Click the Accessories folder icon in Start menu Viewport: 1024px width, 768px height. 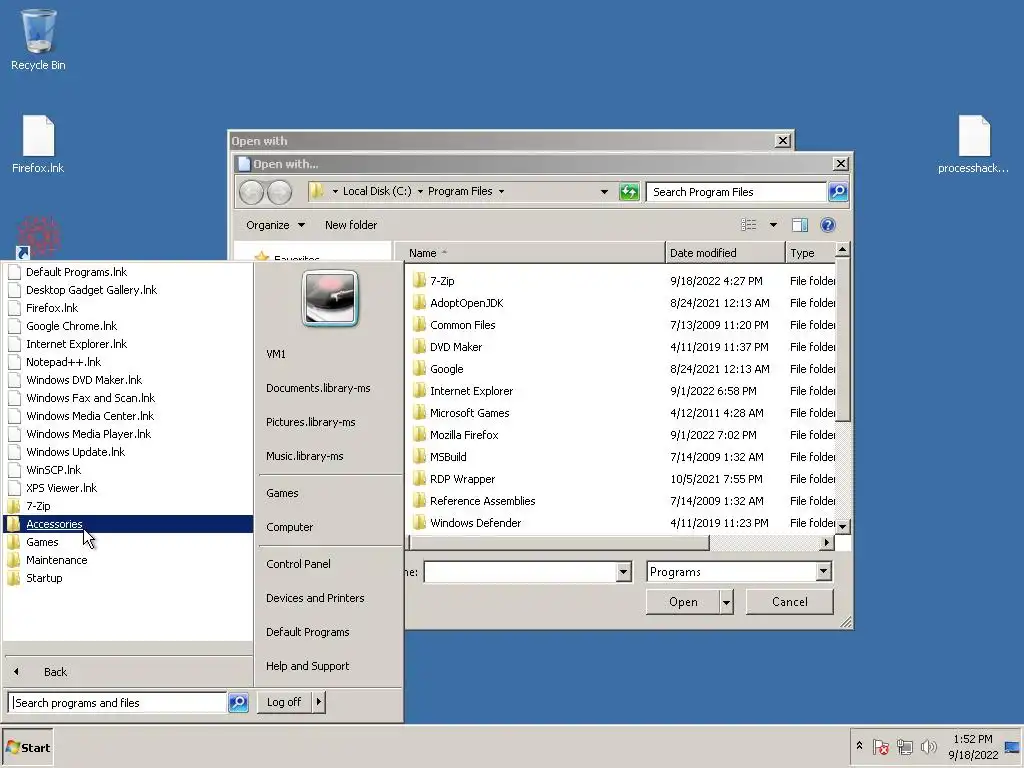pyautogui.click(x=14, y=524)
